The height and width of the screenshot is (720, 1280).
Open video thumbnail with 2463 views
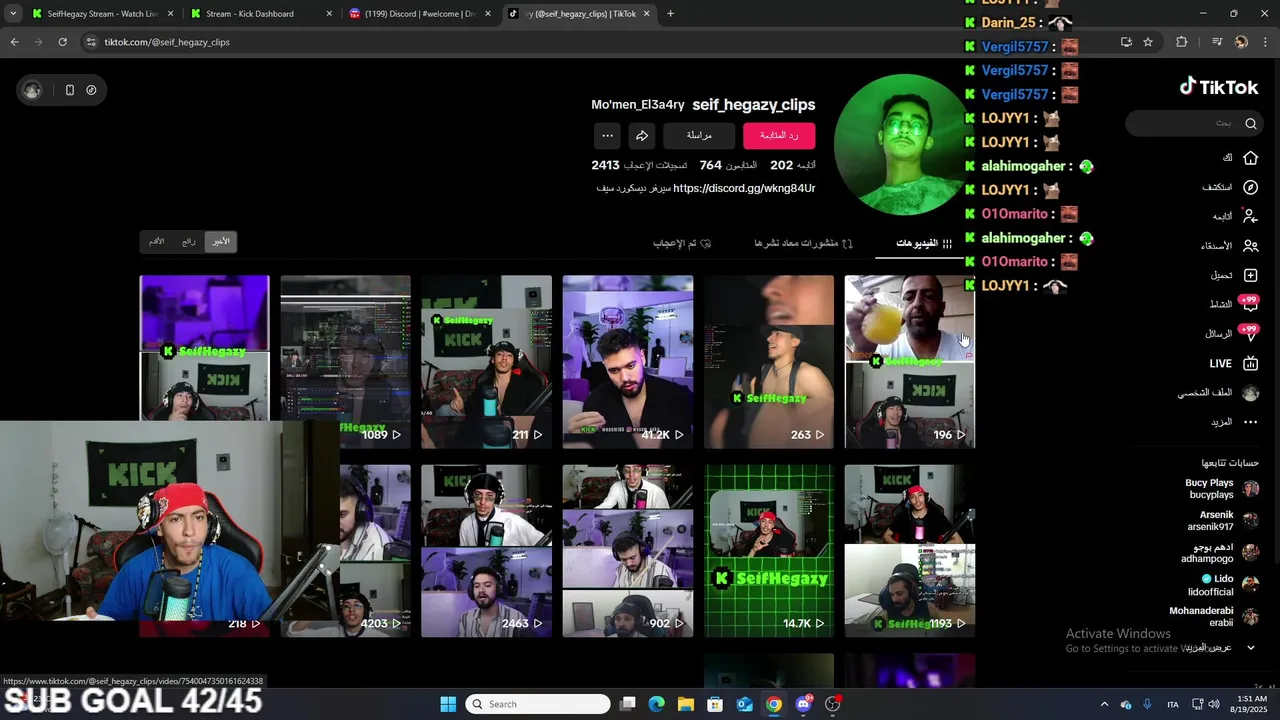pos(486,551)
